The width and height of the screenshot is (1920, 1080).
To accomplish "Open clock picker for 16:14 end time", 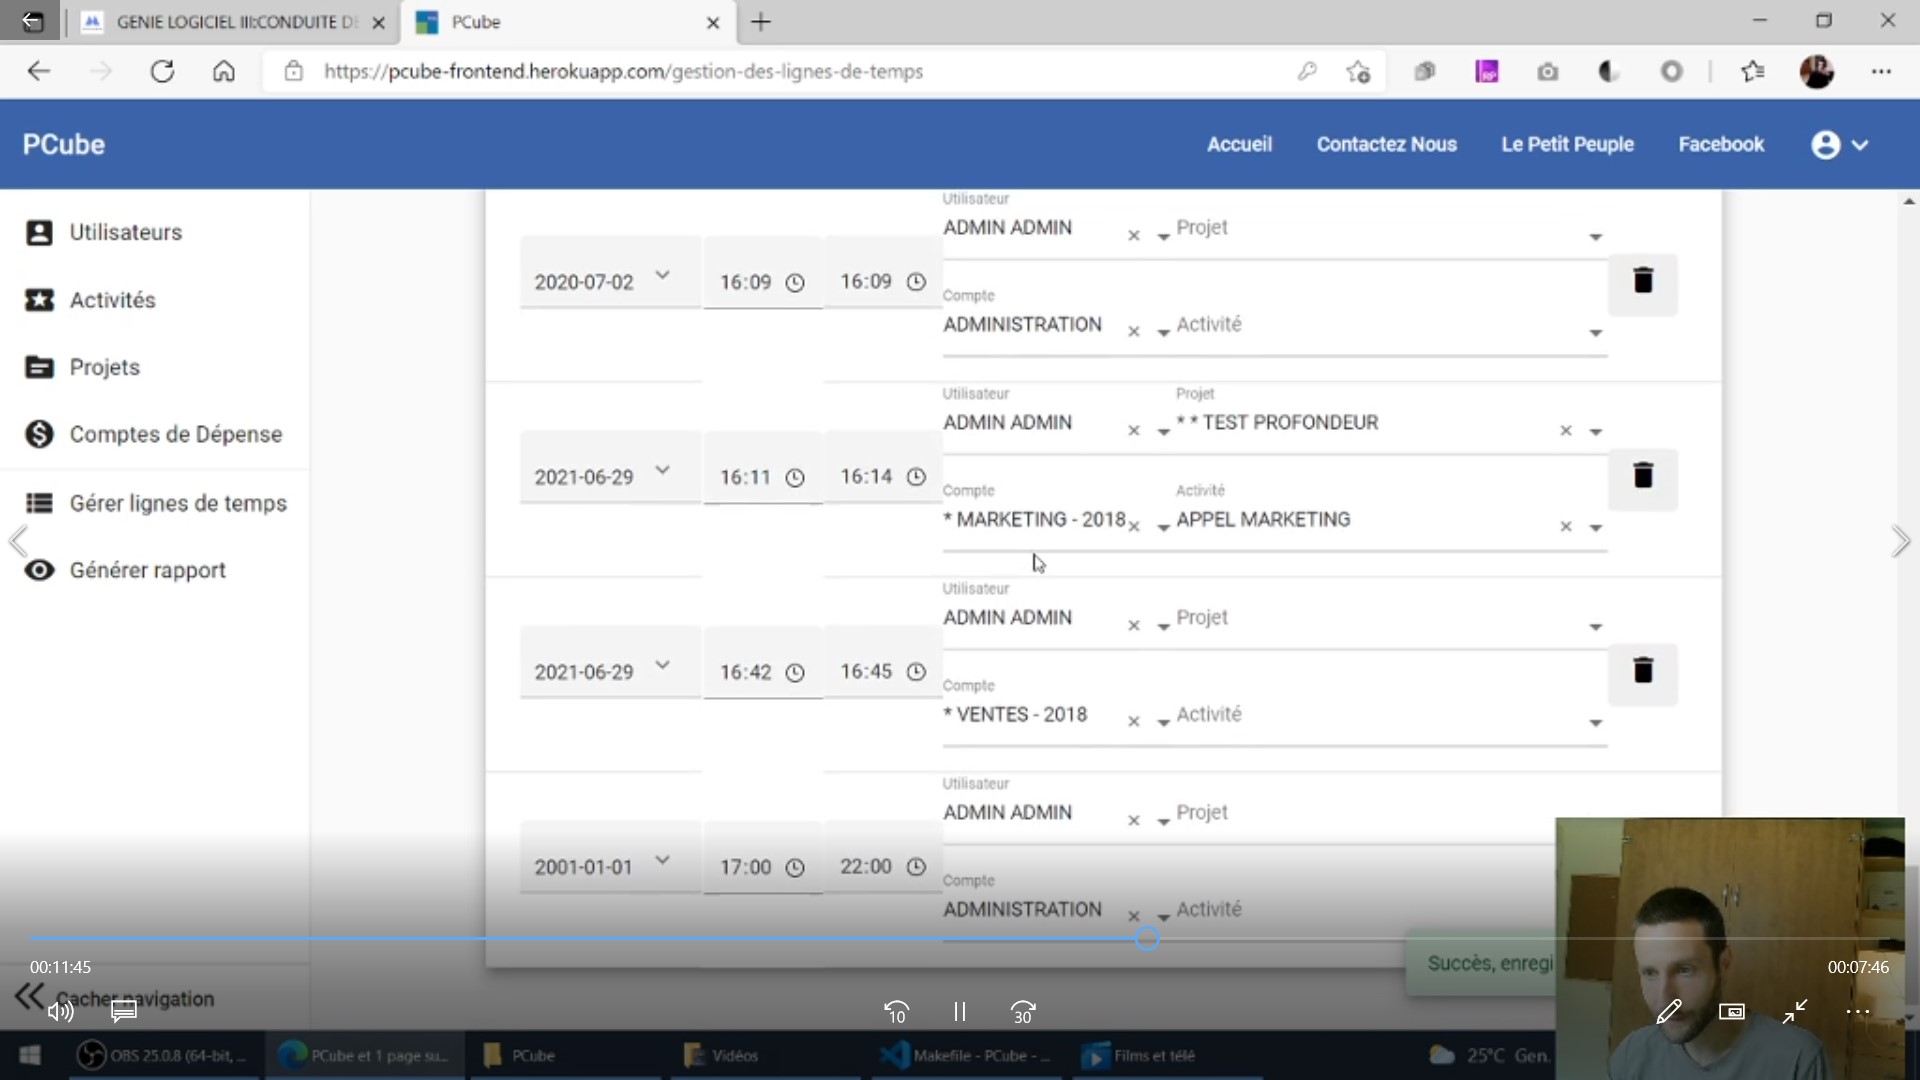I will click(x=916, y=477).
